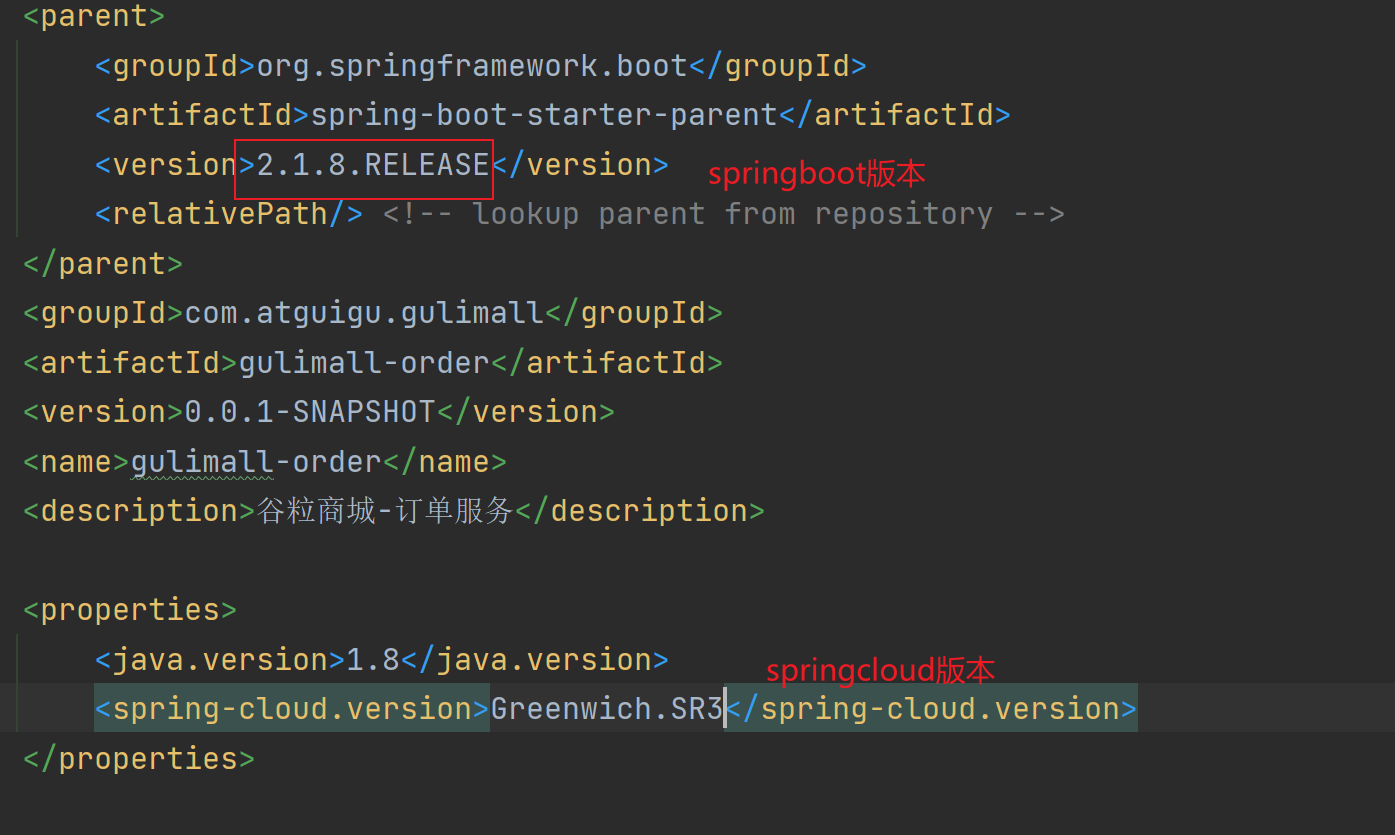Click closing version tag after 2.1.8.RELEASE
The height and width of the screenshot is (835, 1395).
(x=581, y=165)
